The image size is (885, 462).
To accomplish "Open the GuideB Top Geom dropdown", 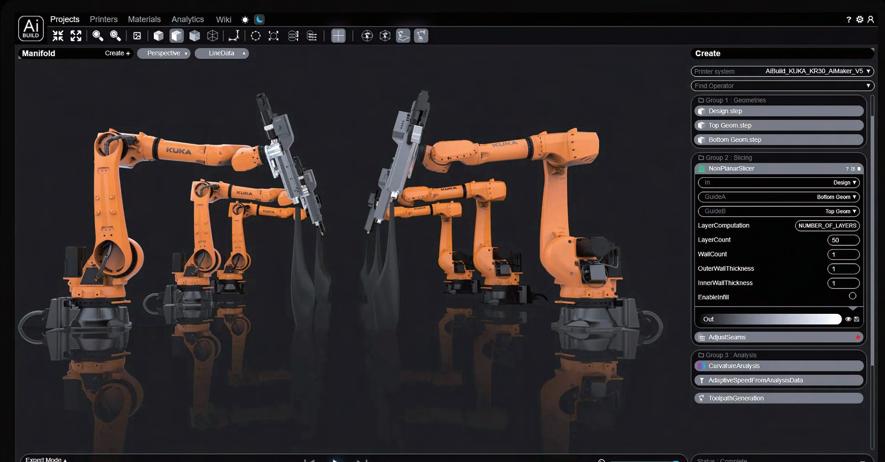I will tap(779, 211).
